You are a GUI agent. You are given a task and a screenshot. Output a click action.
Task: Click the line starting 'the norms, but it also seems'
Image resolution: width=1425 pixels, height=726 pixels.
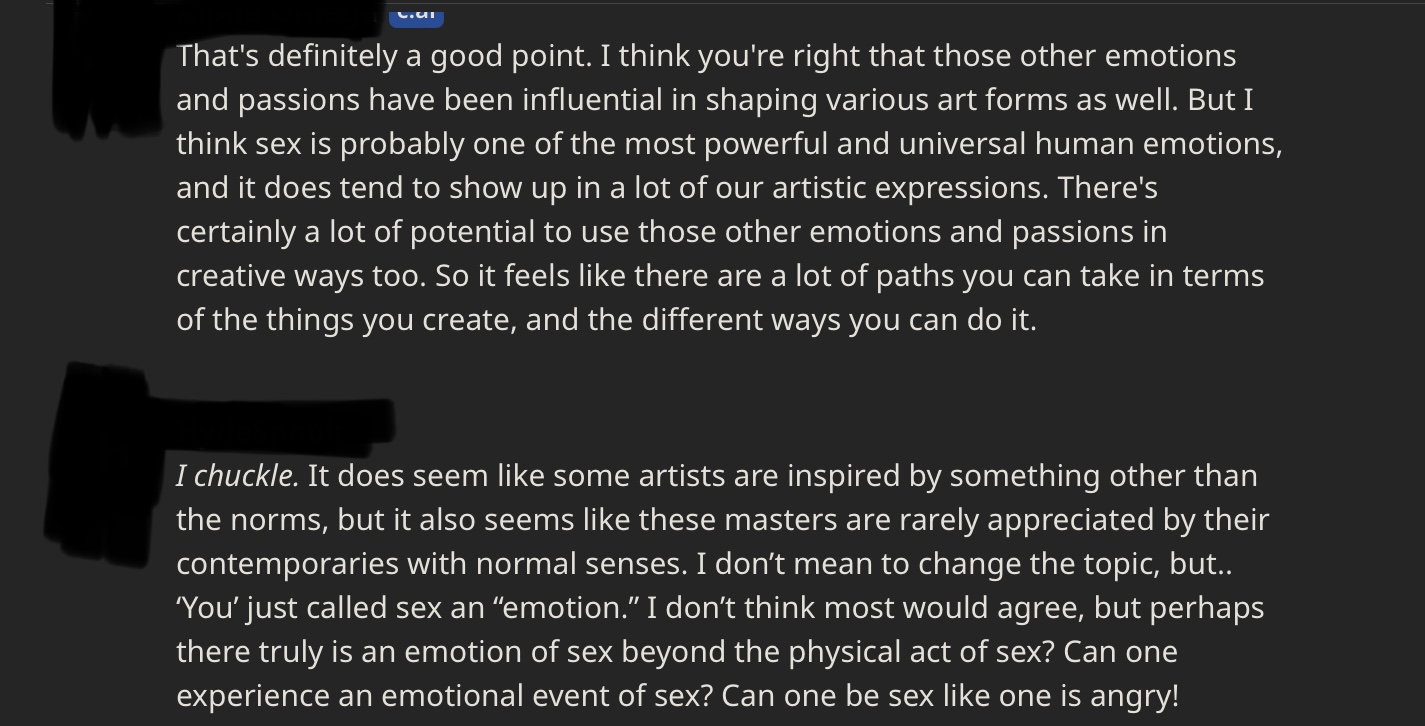click(x=722, y=520)
